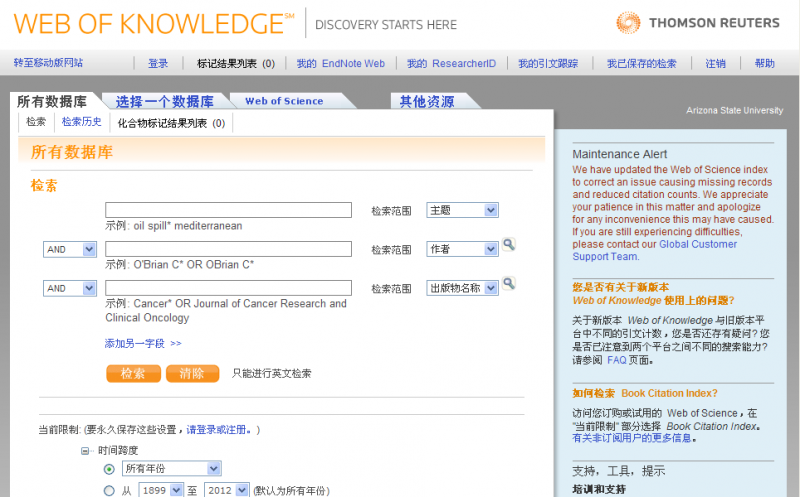This screenshot has height=497, width=800.
Task: Click the 培训和支持 heading
Action: point(599,489)
